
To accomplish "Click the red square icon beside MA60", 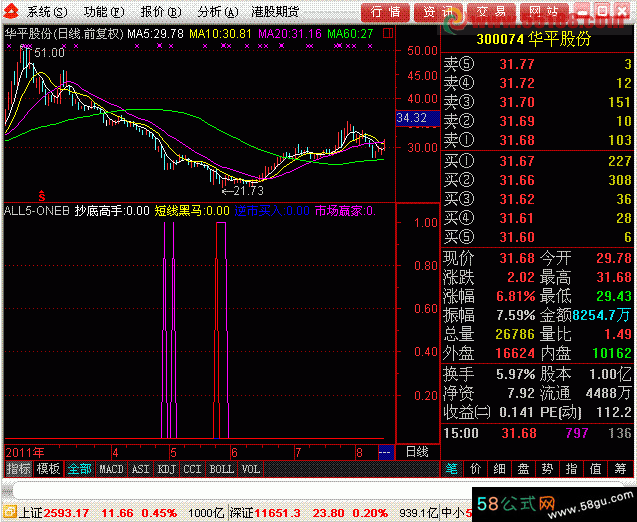I will 388,33.
